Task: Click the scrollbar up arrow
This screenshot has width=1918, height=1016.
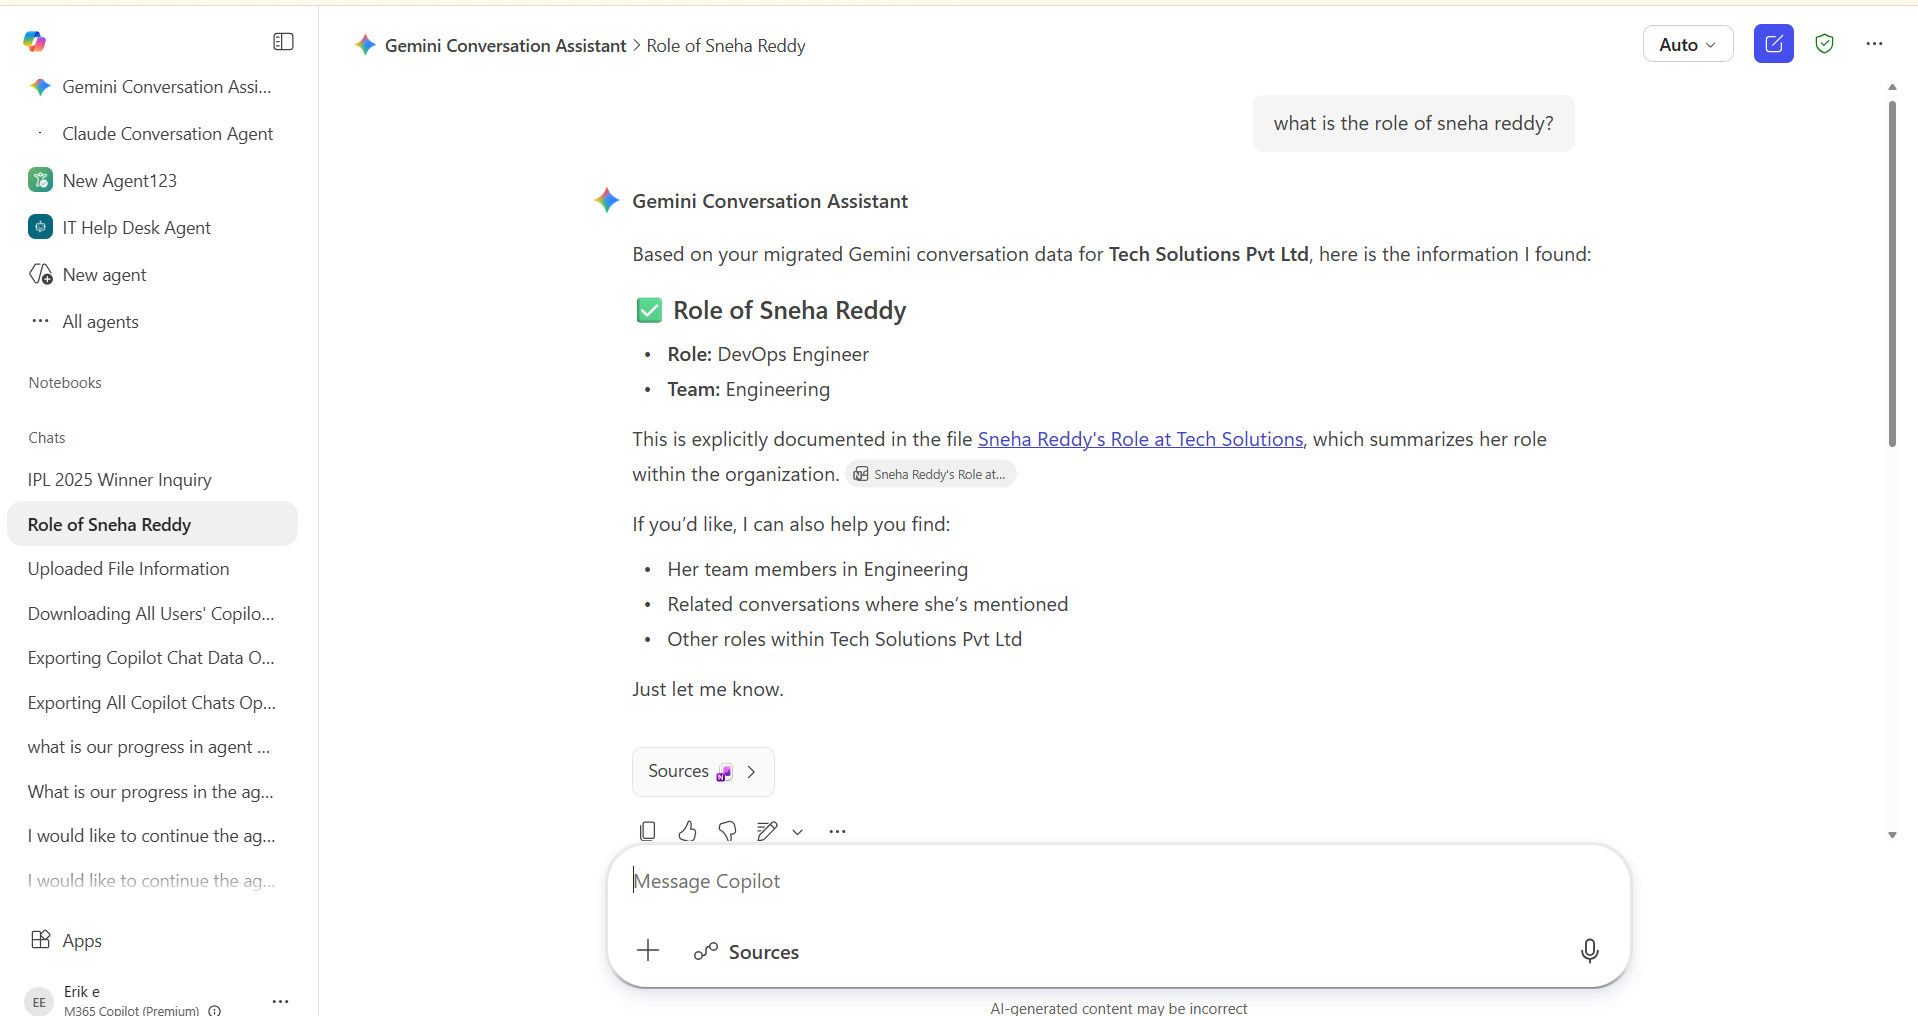Action: coord(1892,87)
